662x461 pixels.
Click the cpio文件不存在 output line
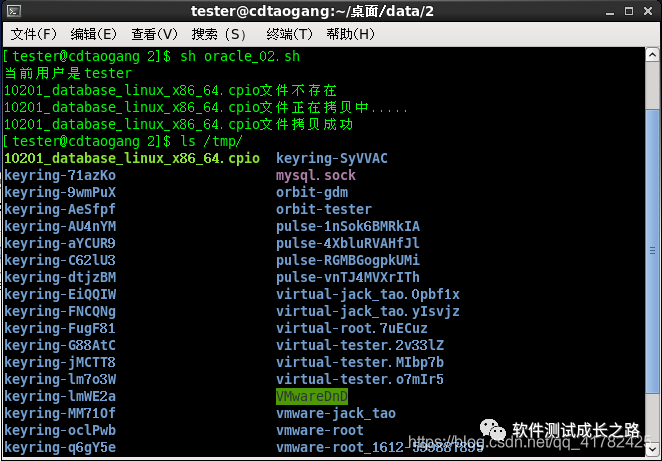pos(170,90)
